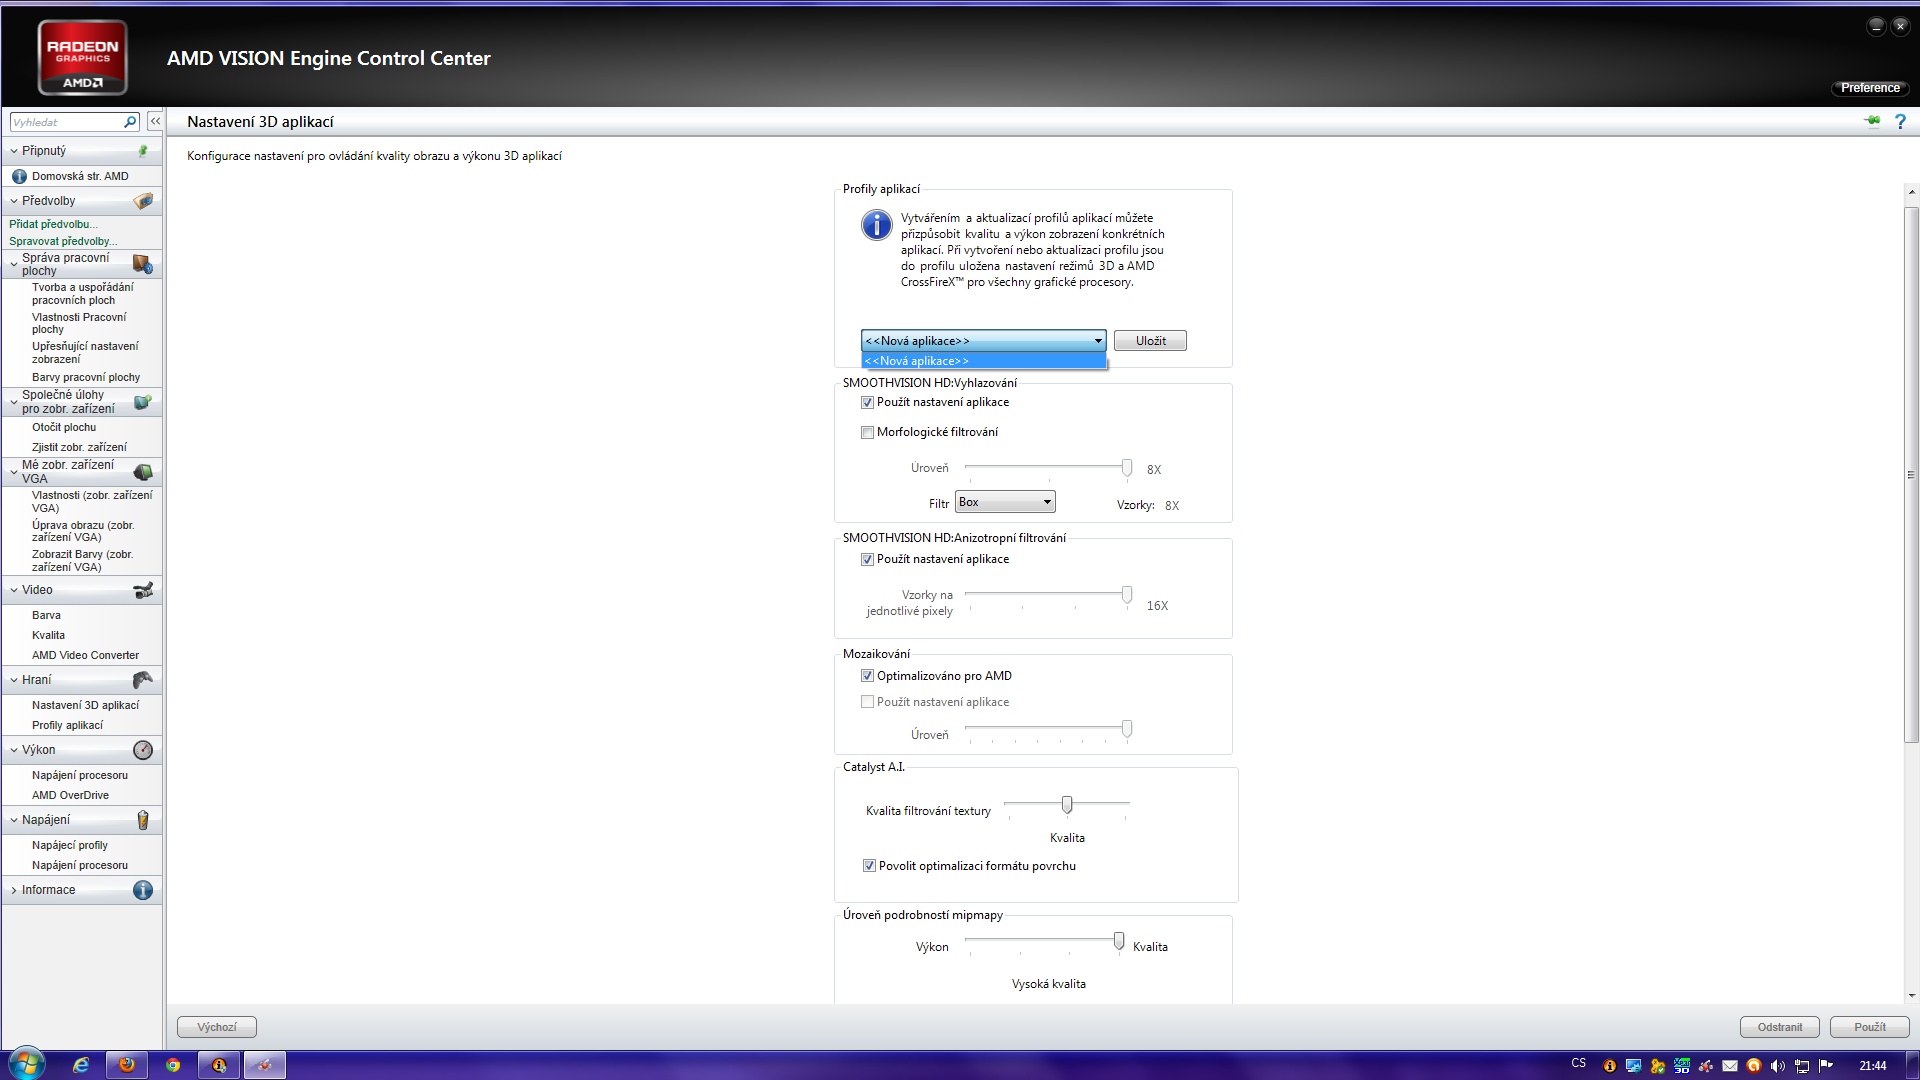The image size is (1920, 1080).
Task: Collapse the Video section
Action: pos(14,590)
